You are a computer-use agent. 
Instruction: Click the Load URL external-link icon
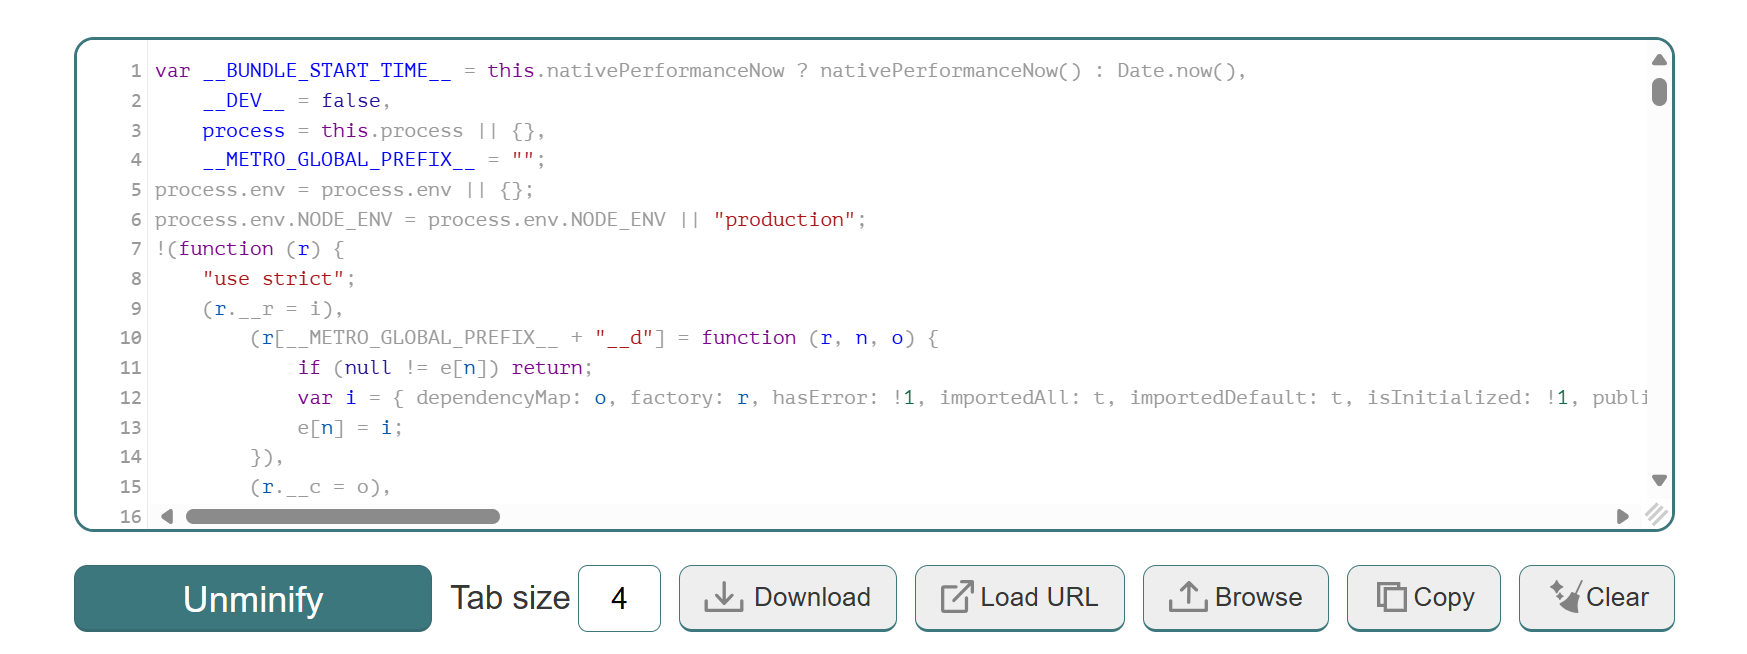click(x=956, y=598)
